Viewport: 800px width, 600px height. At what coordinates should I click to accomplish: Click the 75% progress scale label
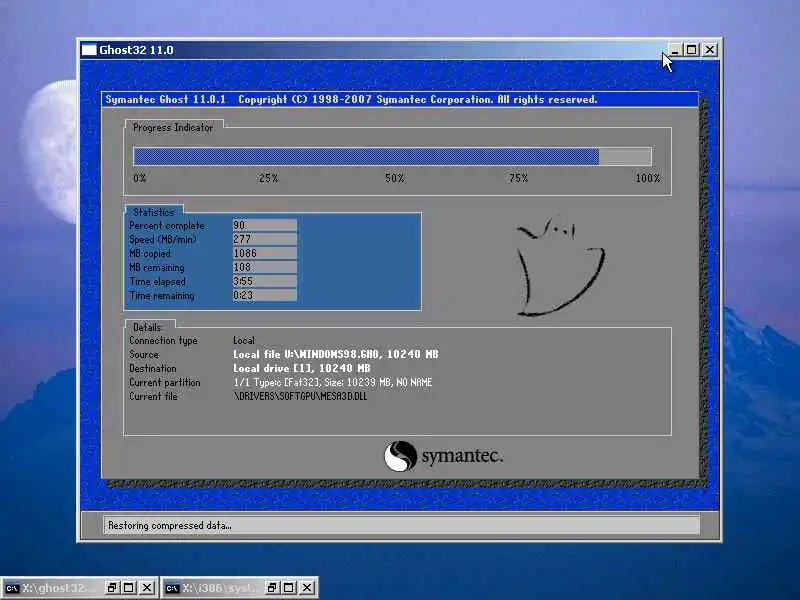tap(518, 178)
